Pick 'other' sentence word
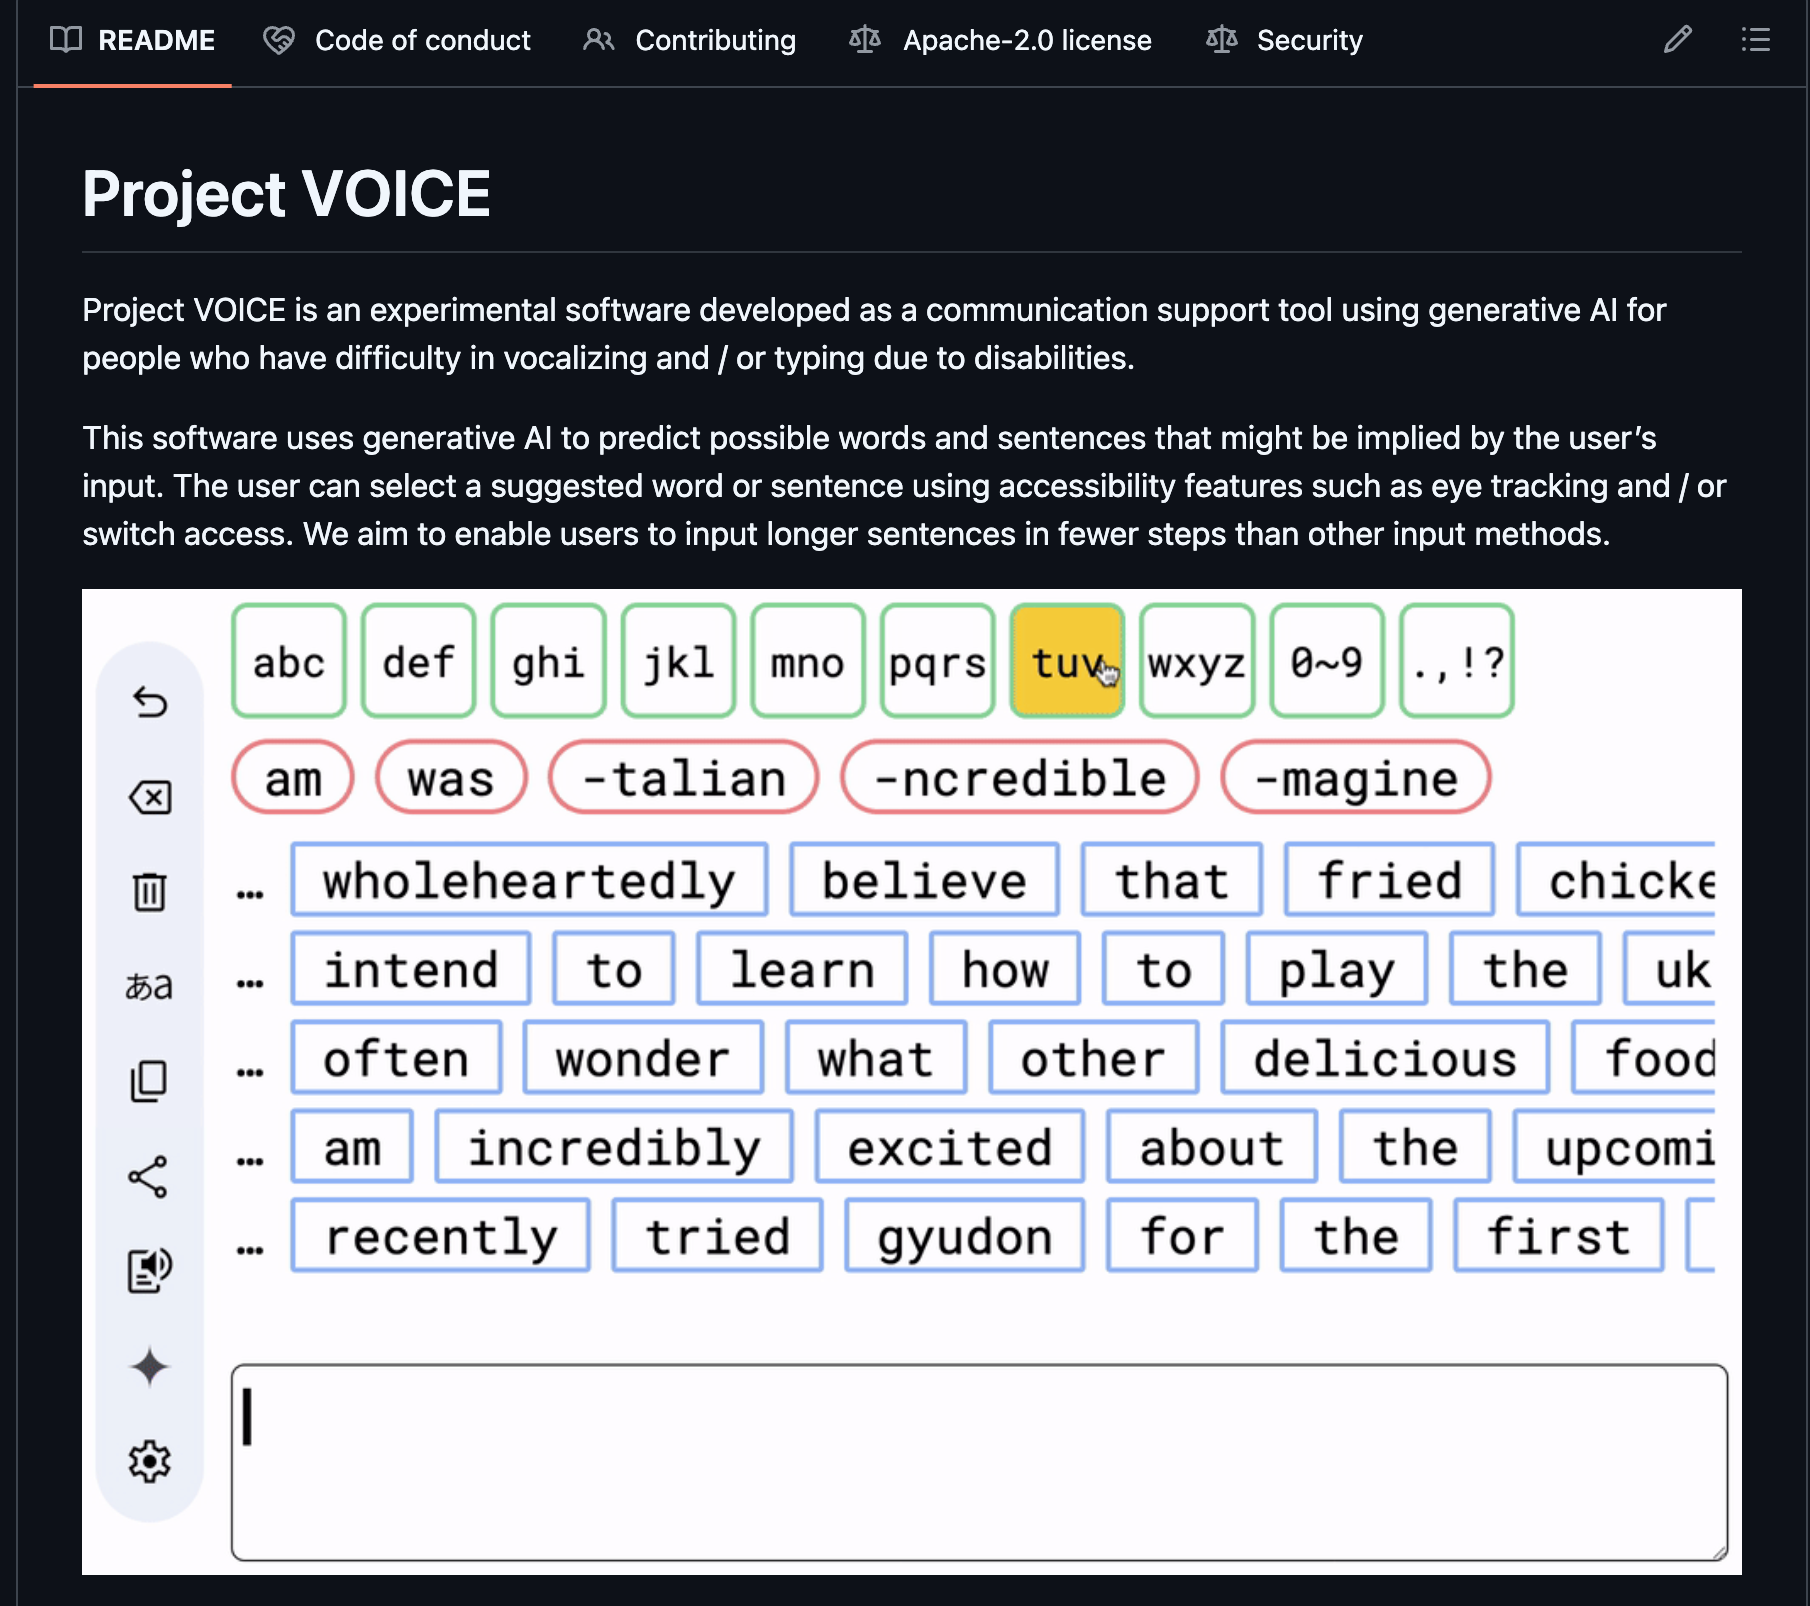1810x1606 pixels. [1093, 1058]
